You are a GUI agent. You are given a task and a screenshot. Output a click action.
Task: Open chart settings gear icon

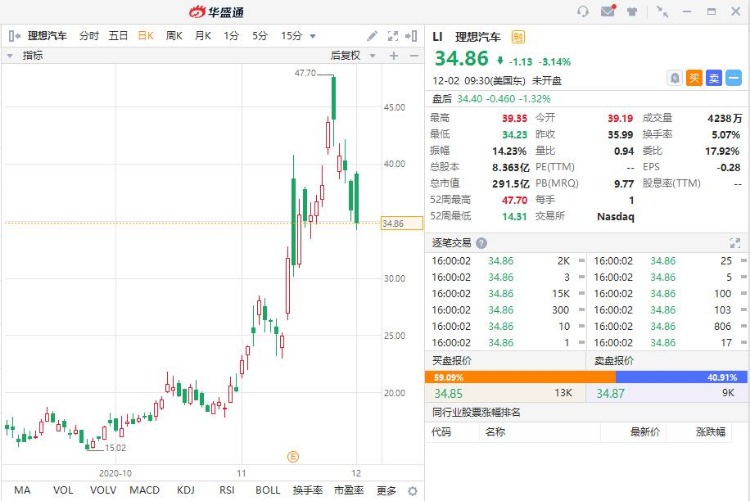pos(412,491)
